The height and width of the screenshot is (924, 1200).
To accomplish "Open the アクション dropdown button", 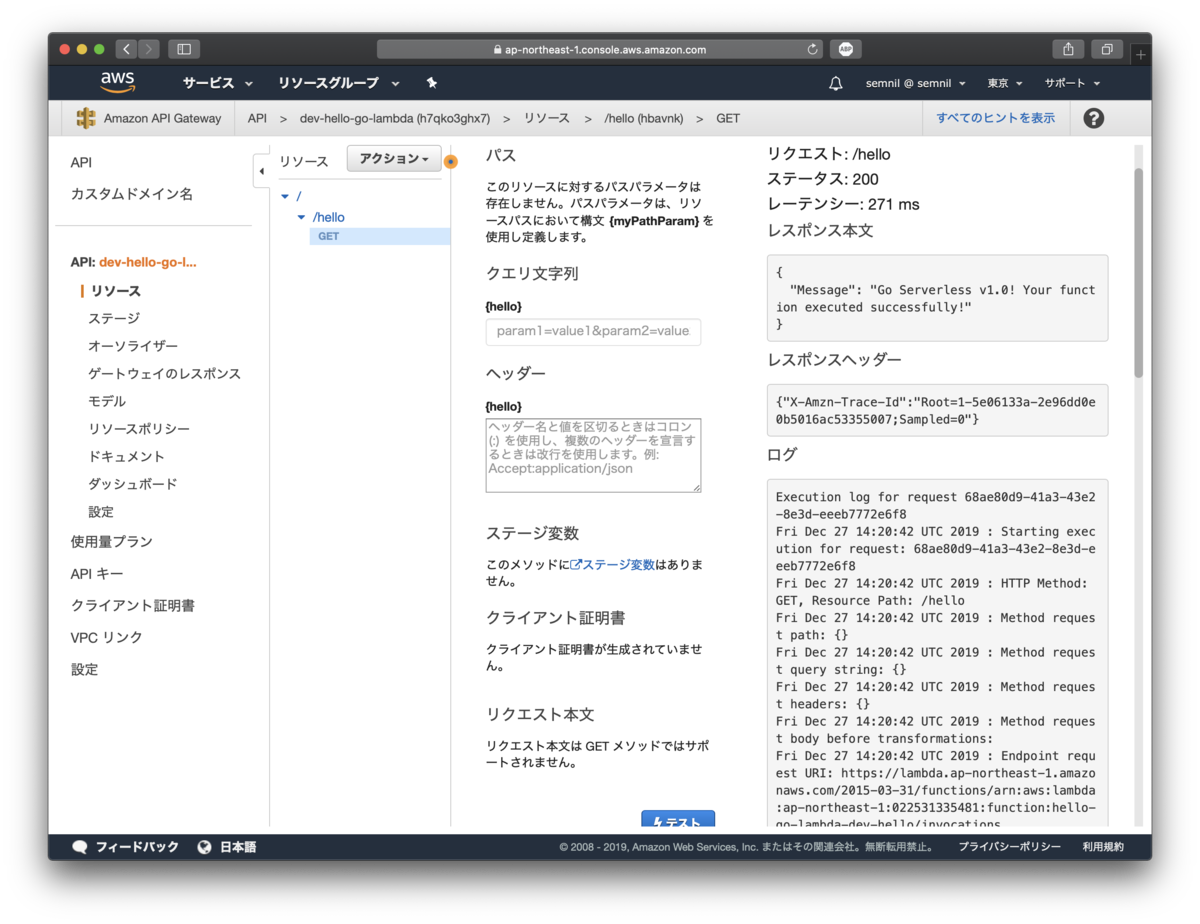I will click(394, 159).
